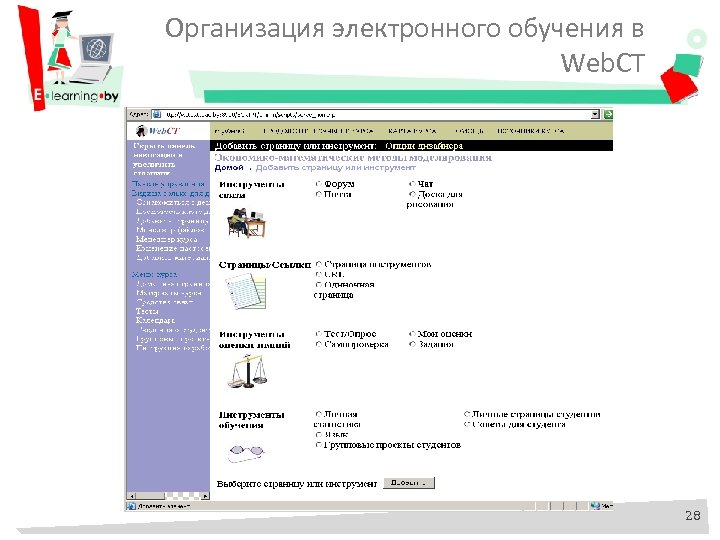Select the Мои оценки radio button
This screenshot has height=540, width=720.
(x=412, y=334)
